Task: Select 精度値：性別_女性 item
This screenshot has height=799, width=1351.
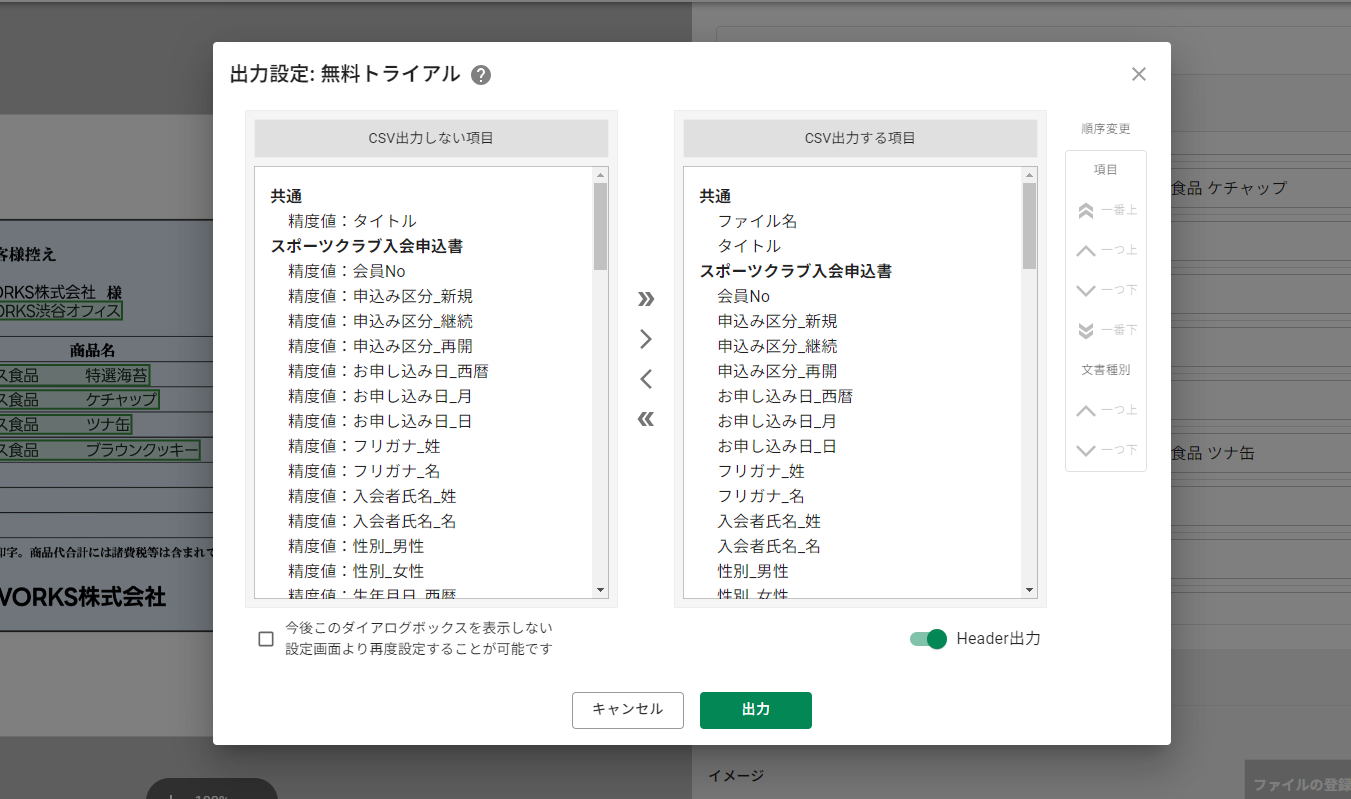Action: [x=356, y=571]
